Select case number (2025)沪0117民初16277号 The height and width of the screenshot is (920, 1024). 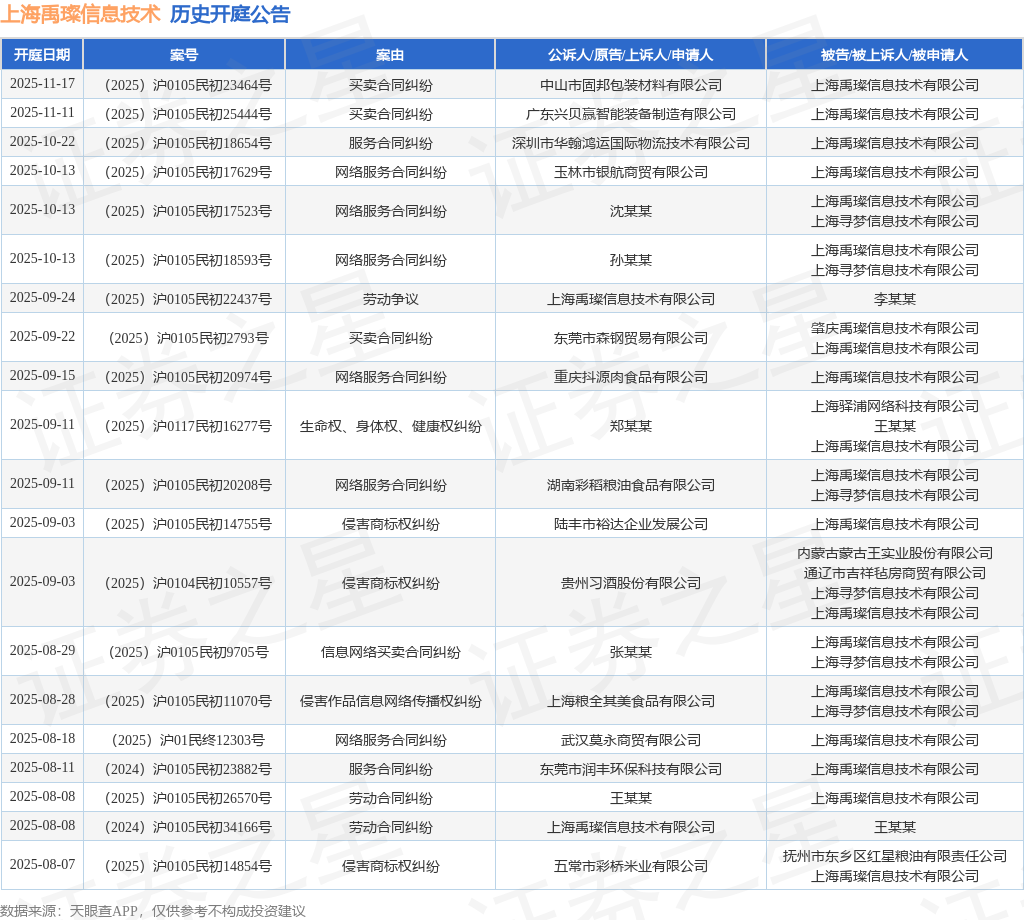point(188,426)
